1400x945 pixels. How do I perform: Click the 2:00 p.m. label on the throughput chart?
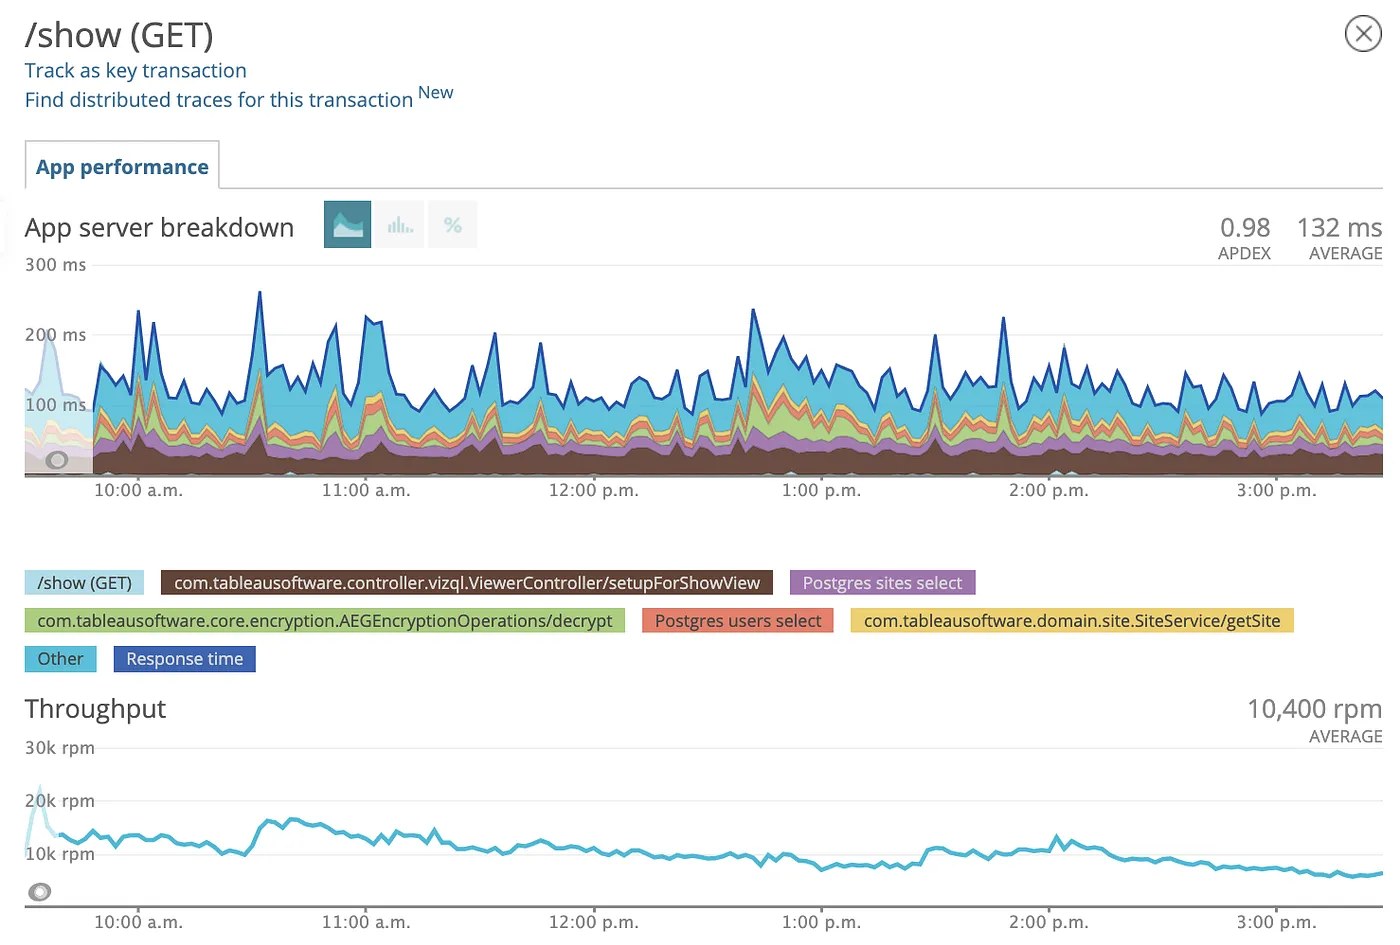(1048, 922)
